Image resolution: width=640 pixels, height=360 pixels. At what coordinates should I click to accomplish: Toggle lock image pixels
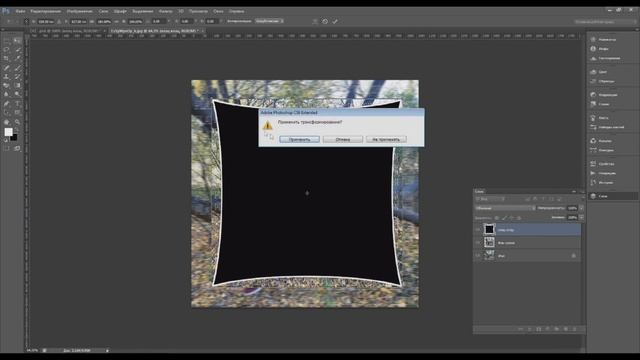[x=504, y=218]
